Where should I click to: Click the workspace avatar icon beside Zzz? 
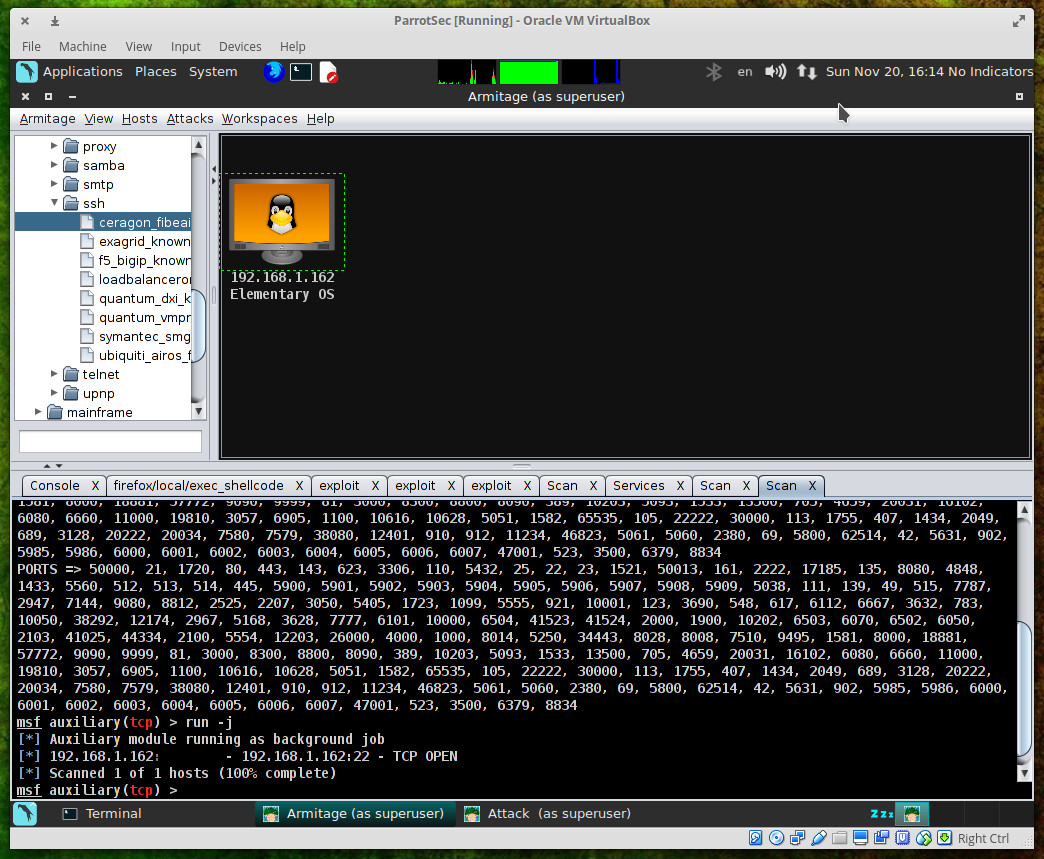click(x=912, y=814)
